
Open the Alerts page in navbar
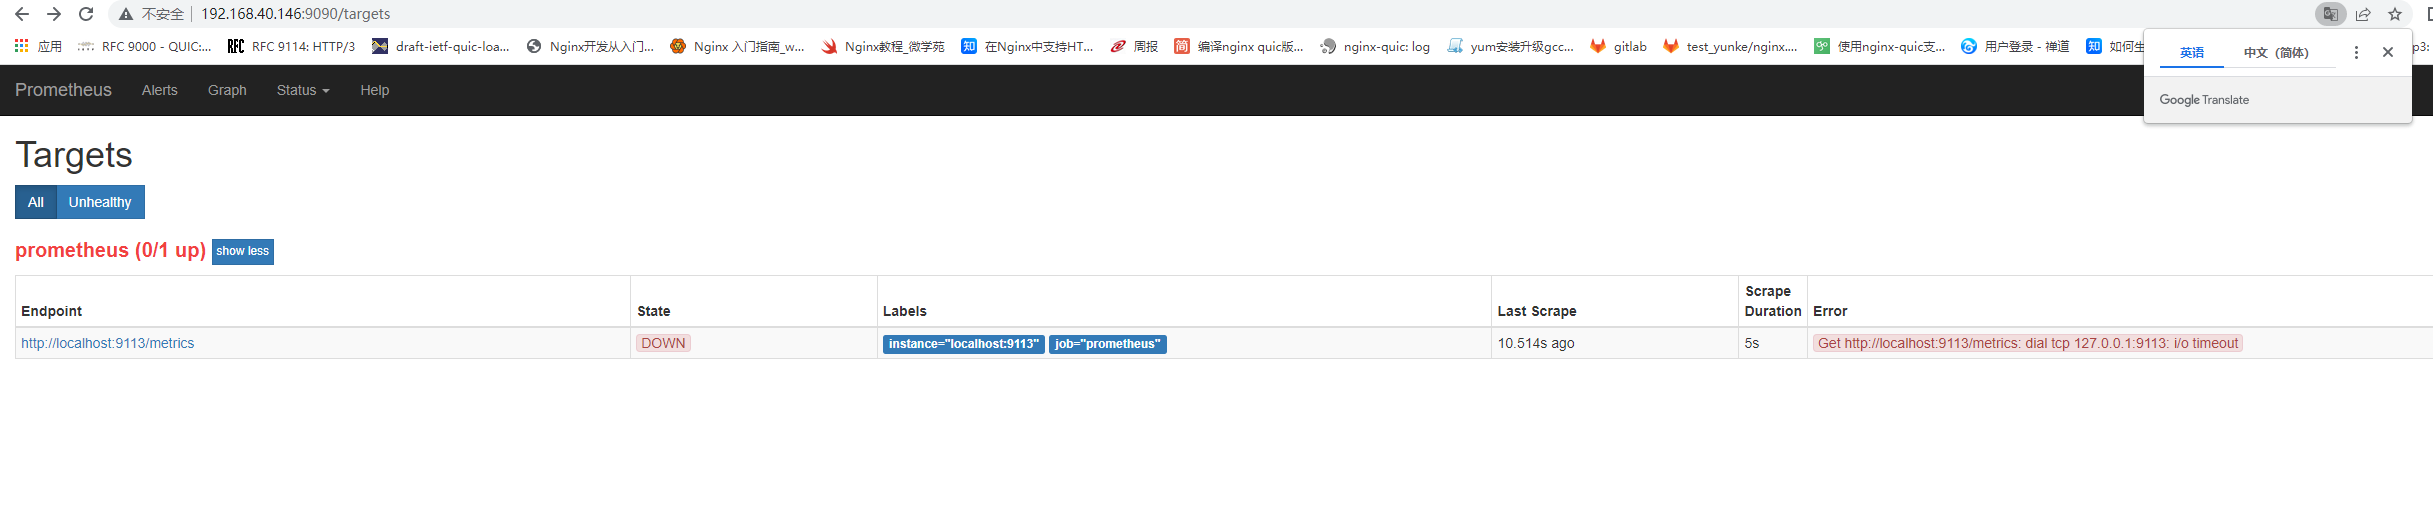160,90
